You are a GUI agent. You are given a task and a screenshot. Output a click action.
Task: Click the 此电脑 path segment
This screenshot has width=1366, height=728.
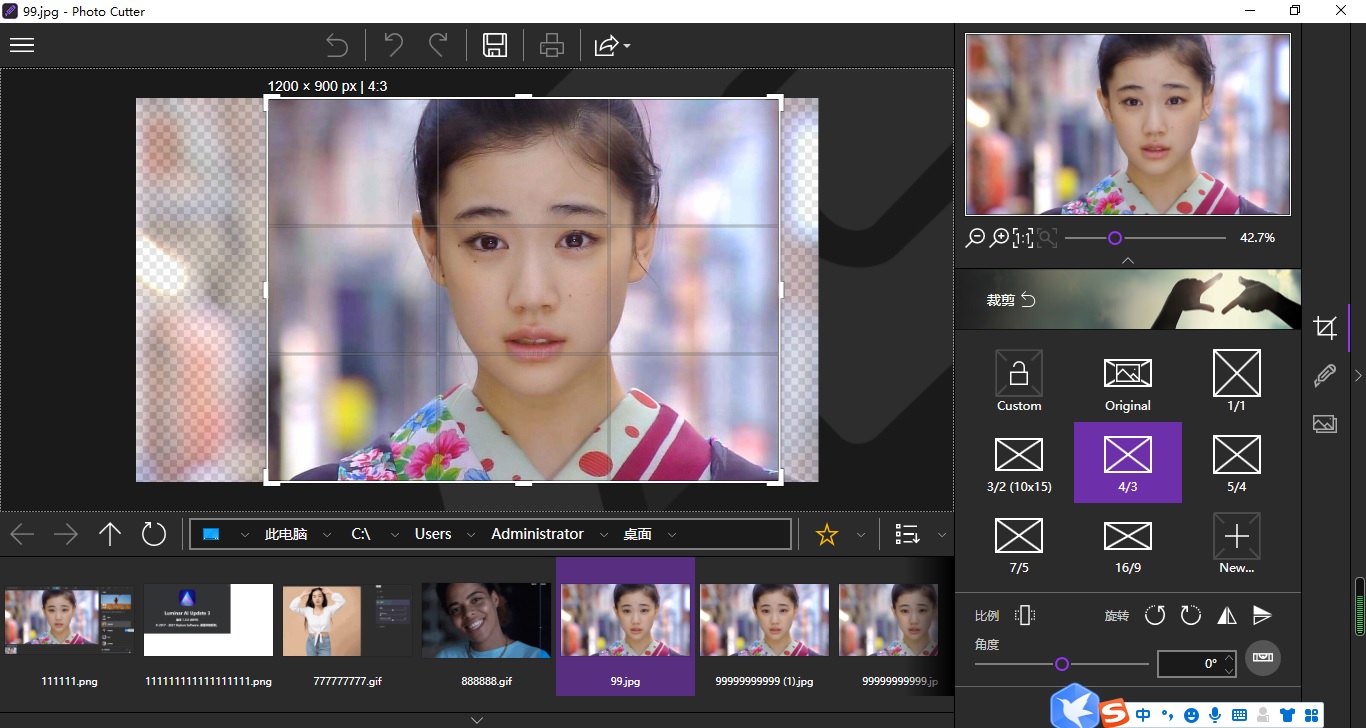pos(286,534)
